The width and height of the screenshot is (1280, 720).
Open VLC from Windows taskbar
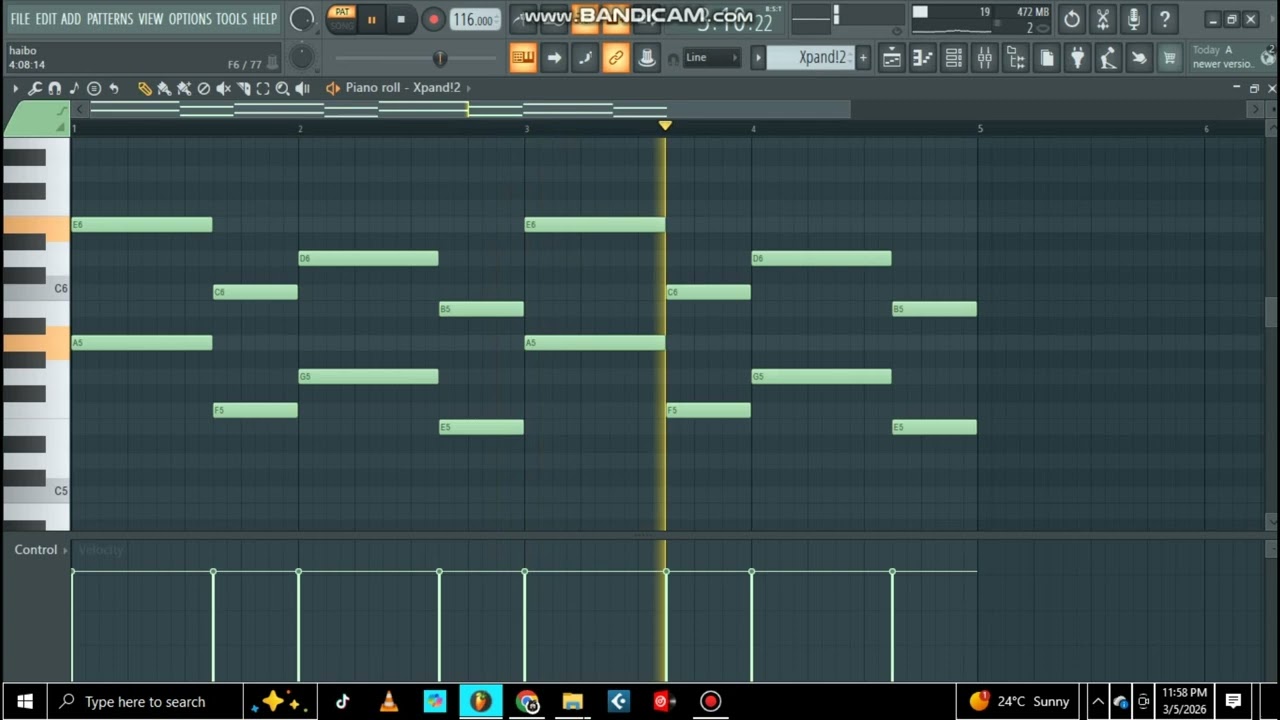coord(388,702)
